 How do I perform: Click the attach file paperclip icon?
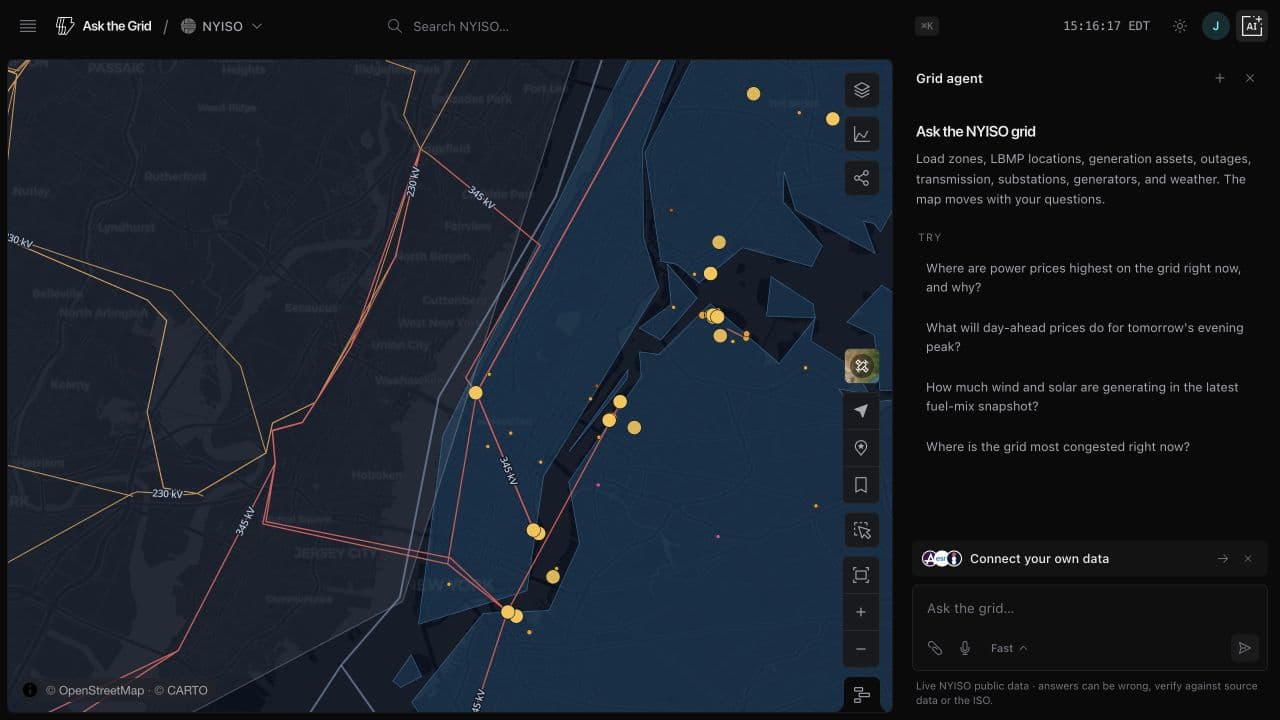934,648
